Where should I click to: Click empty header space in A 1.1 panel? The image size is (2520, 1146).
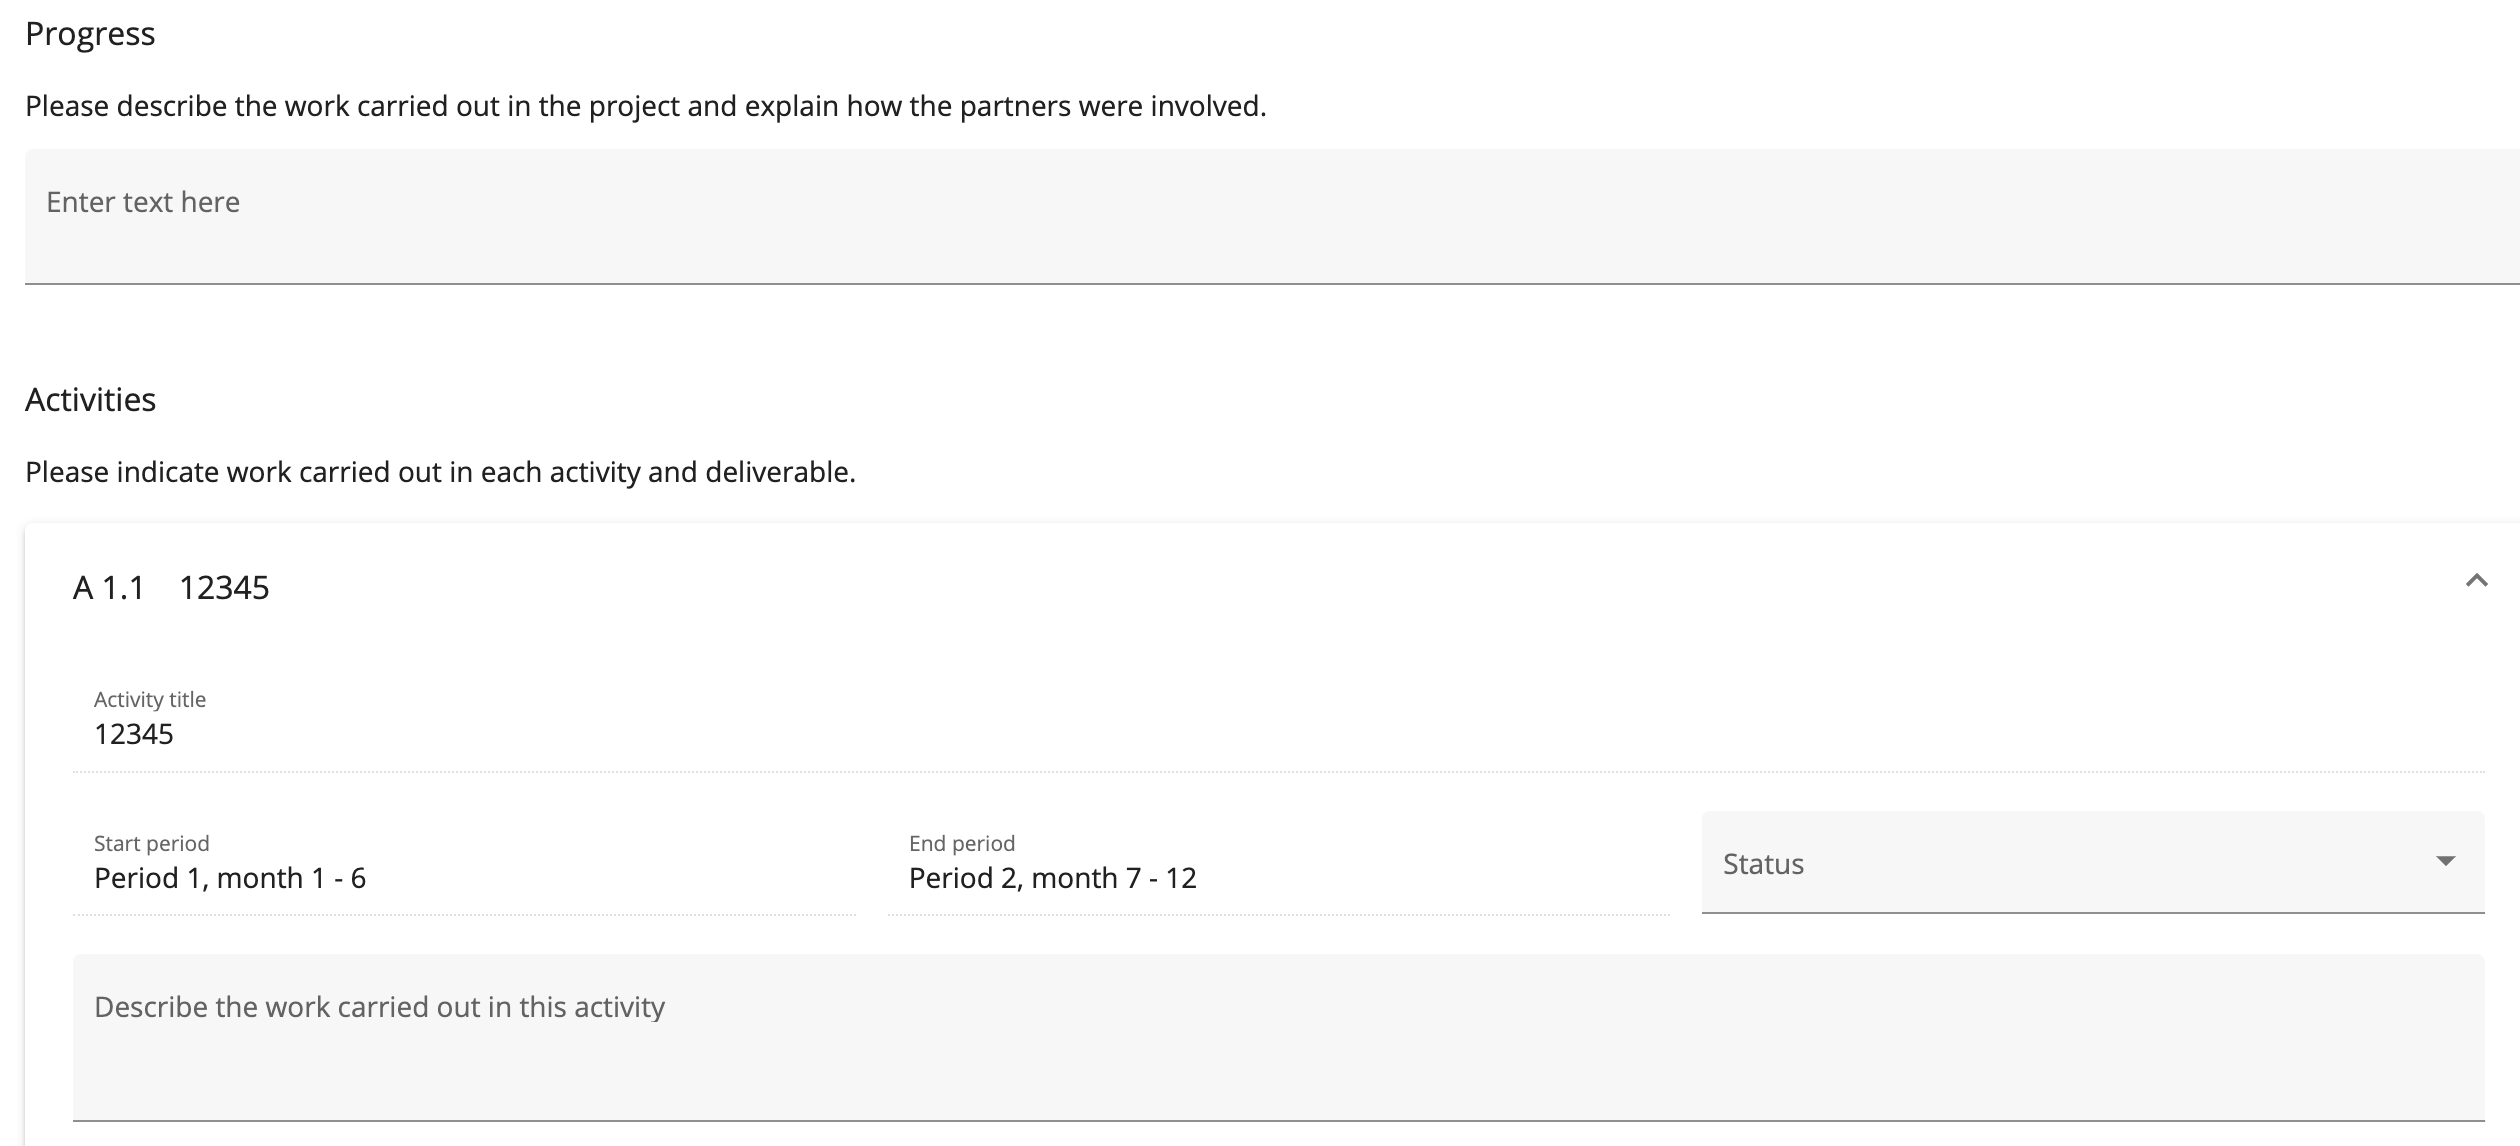point(1300,588)
